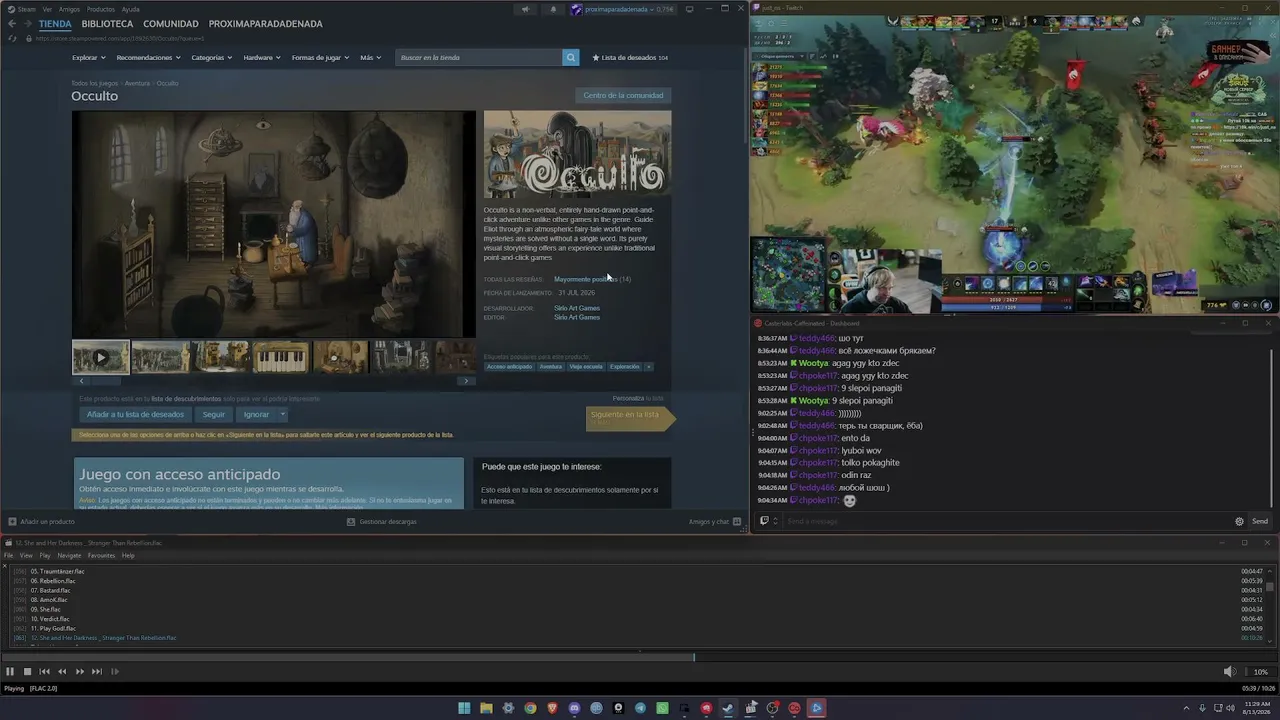Expand the Explorar store menu
The width and height of the screenshot is (1280, 720).
pos(88,57)
